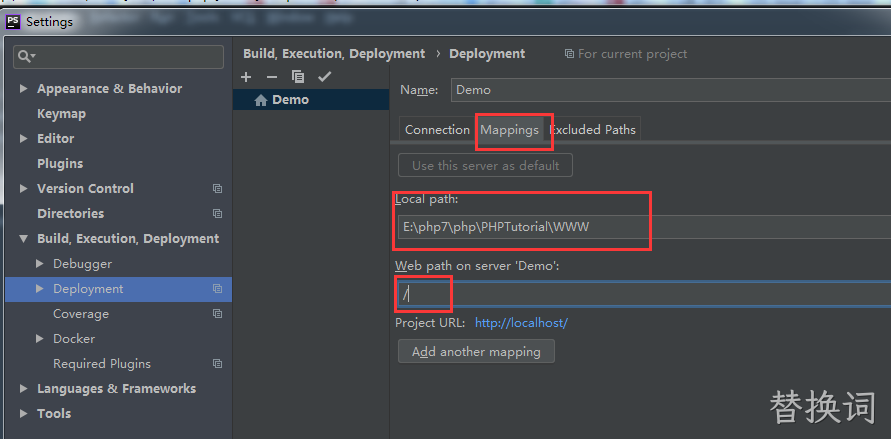Select Editor in settings tree
Screen dimensions: 891x439
(55, 139)
